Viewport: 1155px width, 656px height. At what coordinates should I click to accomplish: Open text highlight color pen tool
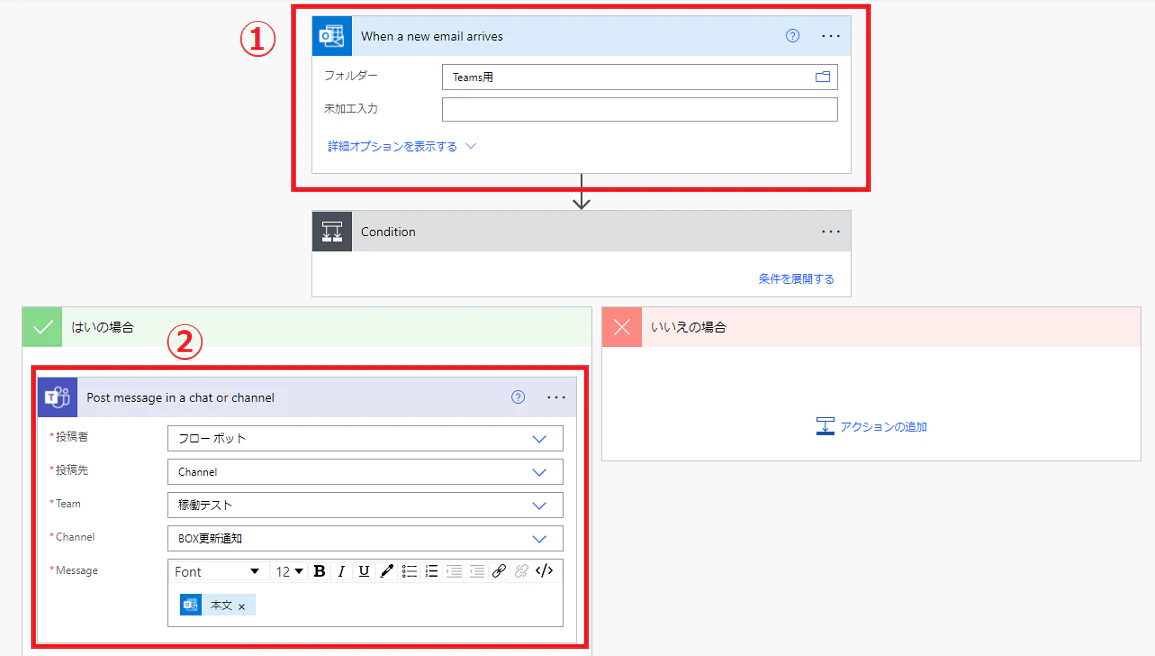coord(387,571)
